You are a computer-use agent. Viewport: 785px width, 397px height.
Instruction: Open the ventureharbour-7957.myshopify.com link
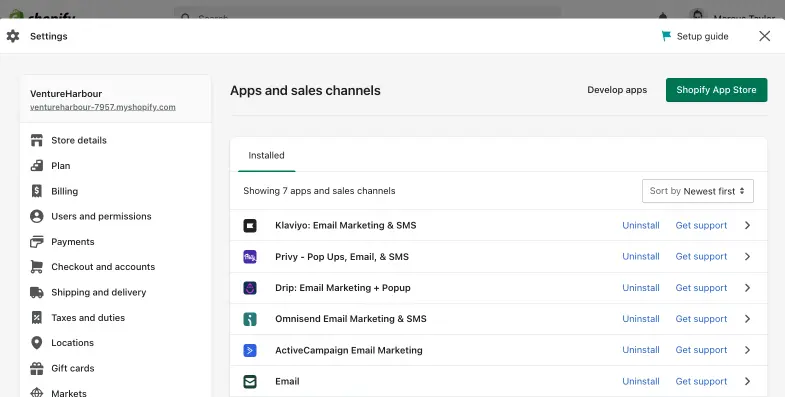[103, 107]
